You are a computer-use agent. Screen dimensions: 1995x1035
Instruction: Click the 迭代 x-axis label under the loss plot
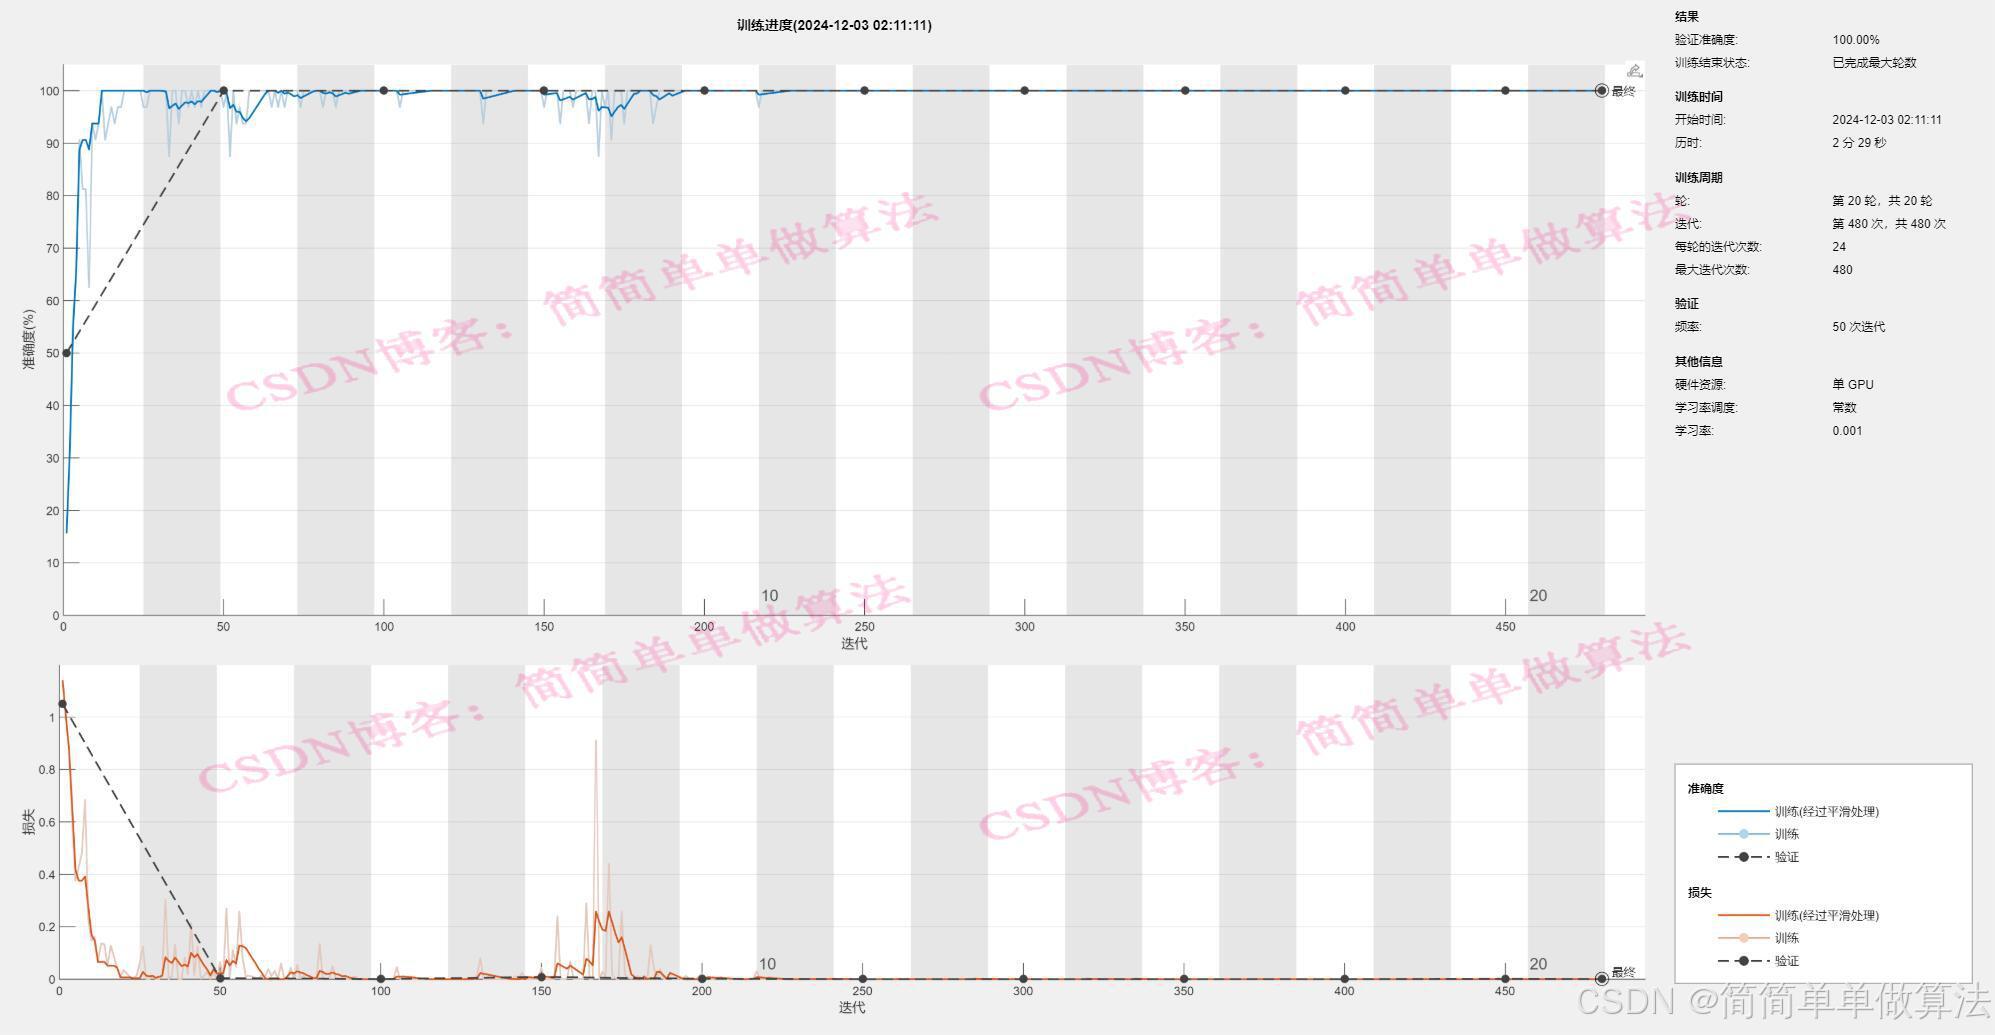pos(852,1007)
